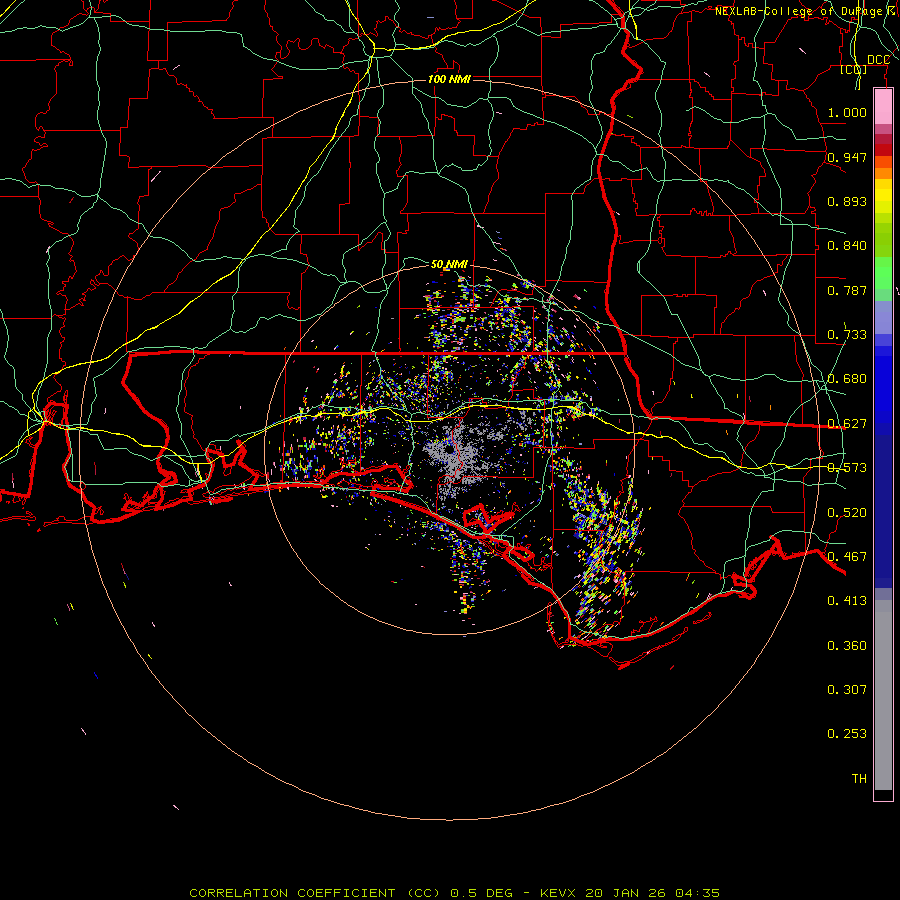Select the 0.627 legend value
This screenshot has height=900, width=900.
tap(847, 424)
